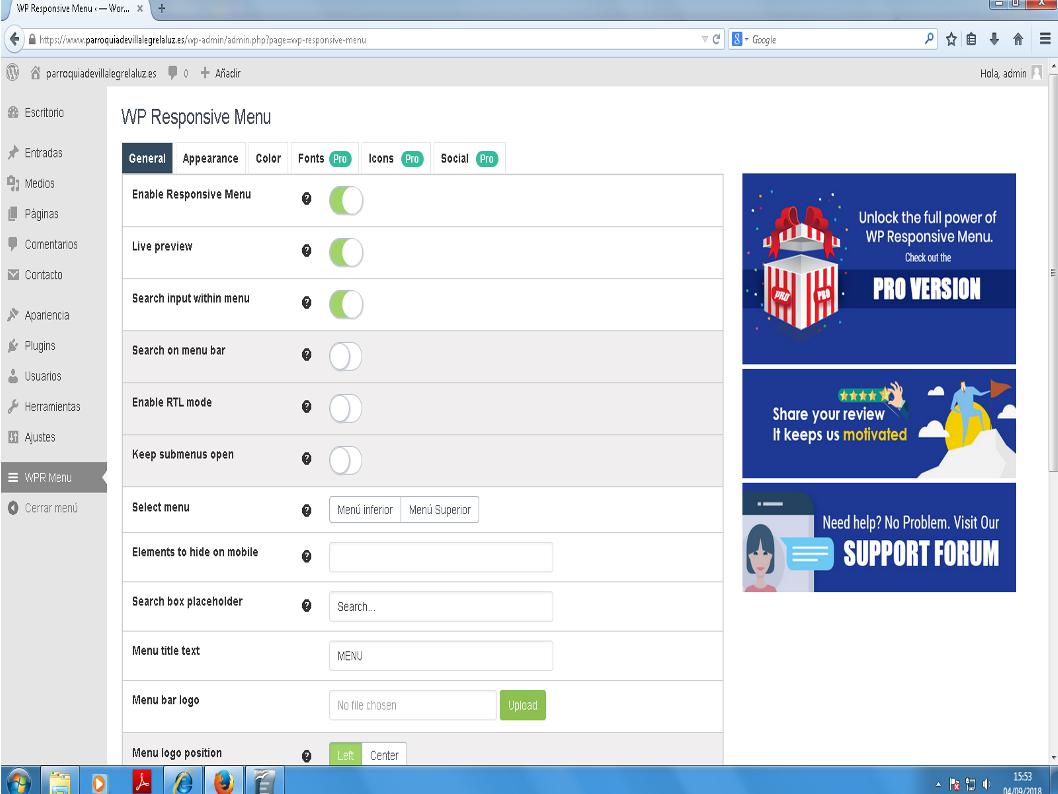Click the green Upload button
1058x794 pixels.
[523, 705]
